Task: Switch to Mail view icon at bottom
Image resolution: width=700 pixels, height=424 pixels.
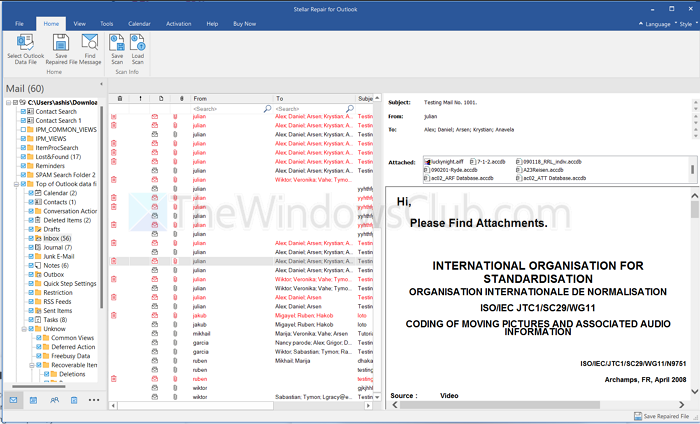Action: click(x=13, y=400)
